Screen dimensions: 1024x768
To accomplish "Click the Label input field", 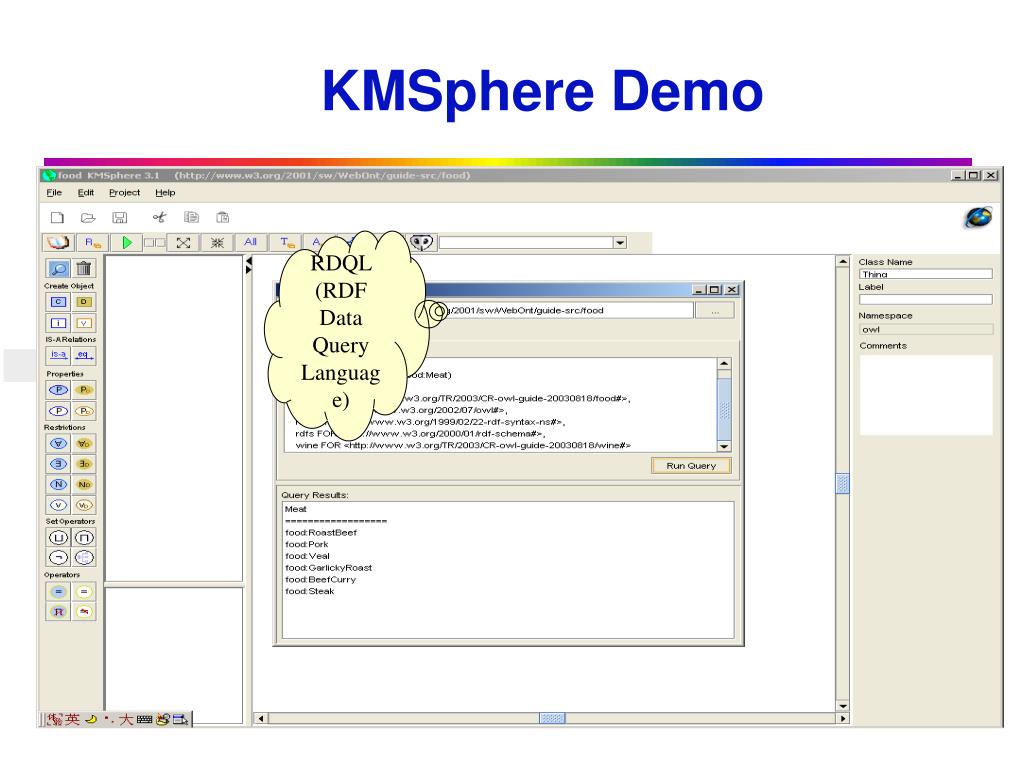I will [925, 299].
